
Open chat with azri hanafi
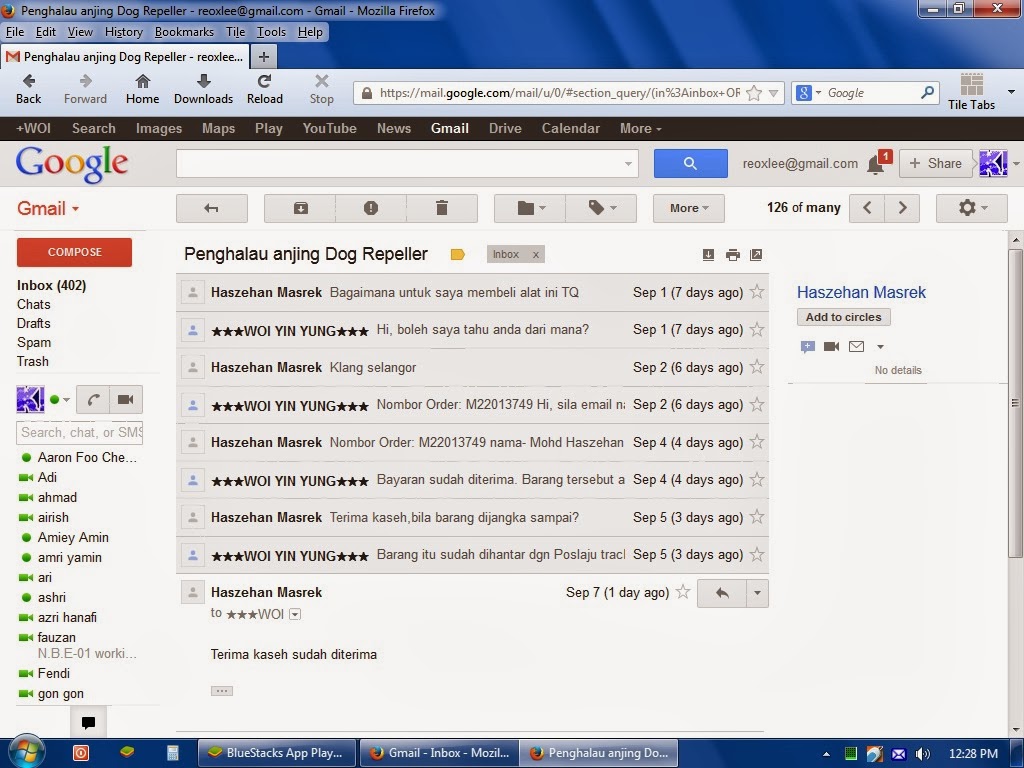(x=67, y=617)
